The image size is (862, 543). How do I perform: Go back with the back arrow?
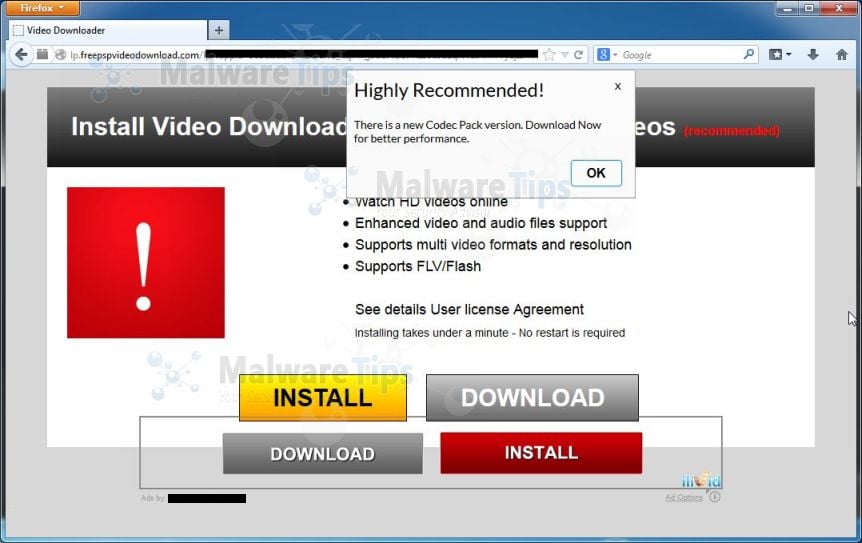point(21,54)
